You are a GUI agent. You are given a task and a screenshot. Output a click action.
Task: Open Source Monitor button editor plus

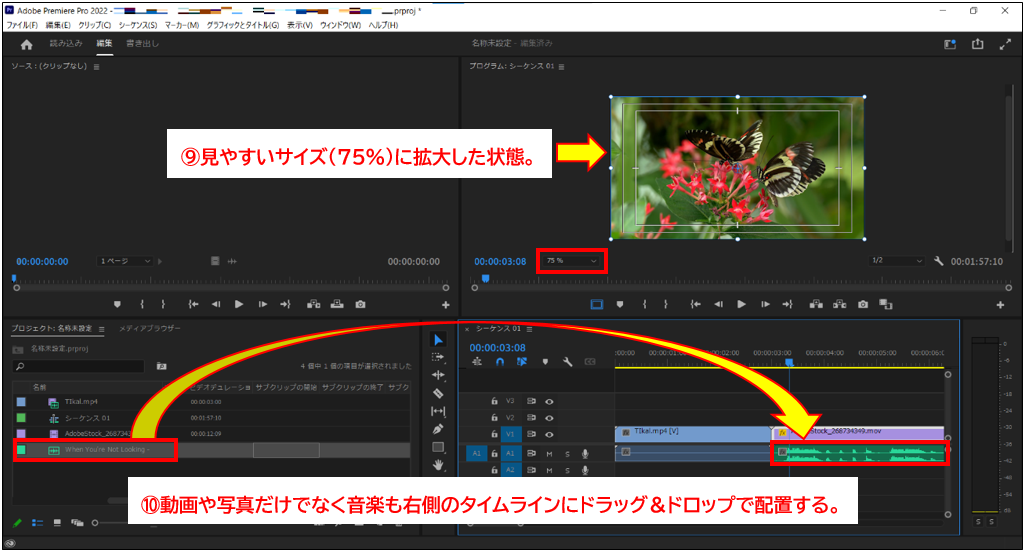(446, 305)
